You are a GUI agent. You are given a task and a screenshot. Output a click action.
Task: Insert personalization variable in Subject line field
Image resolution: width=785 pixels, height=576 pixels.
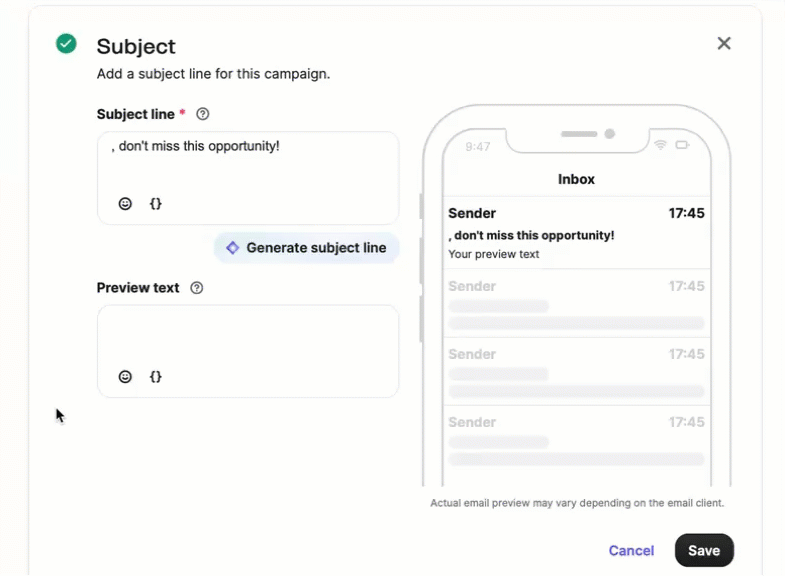click(156, 204)
